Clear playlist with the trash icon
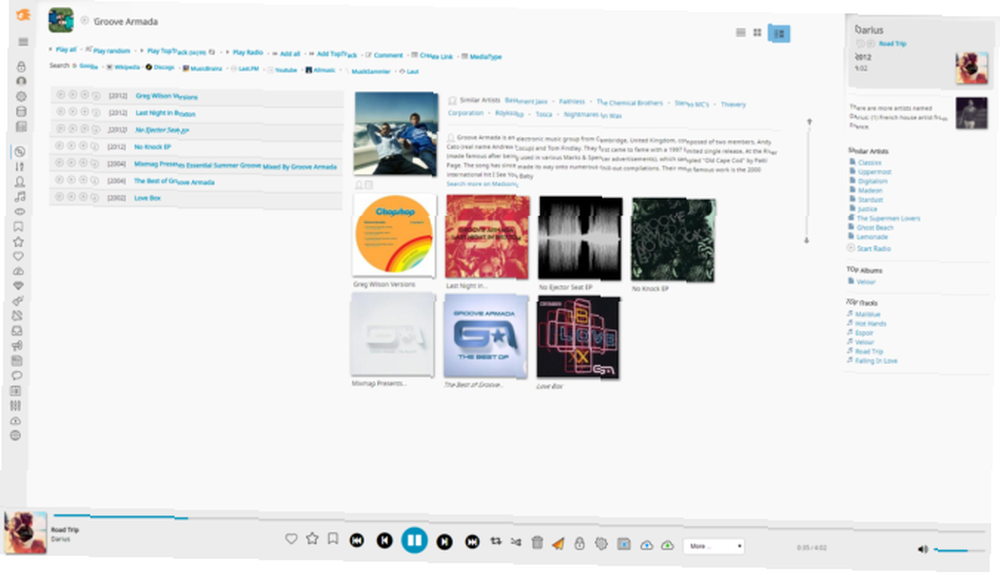This screenshot has width=1000, height=575. [537, 542]
